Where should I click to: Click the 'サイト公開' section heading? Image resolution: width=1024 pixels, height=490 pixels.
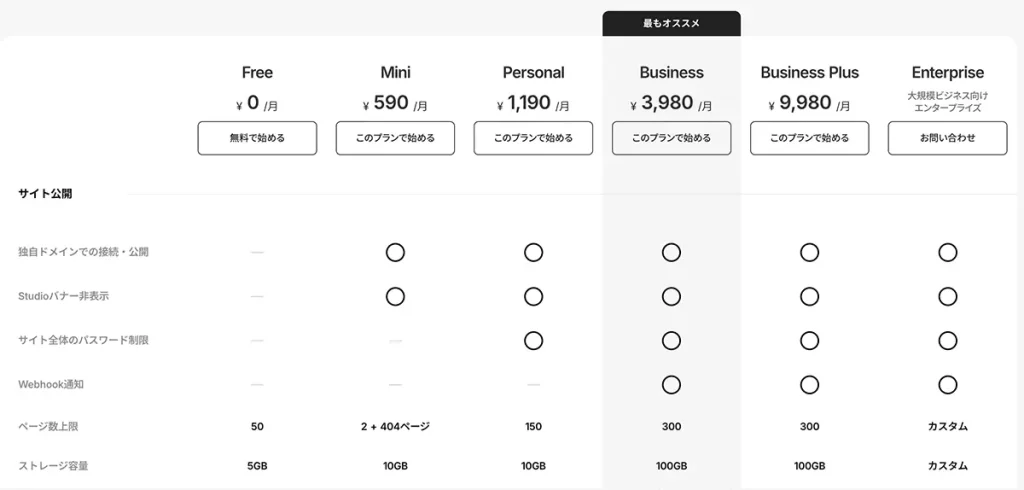tap(45, 193)
